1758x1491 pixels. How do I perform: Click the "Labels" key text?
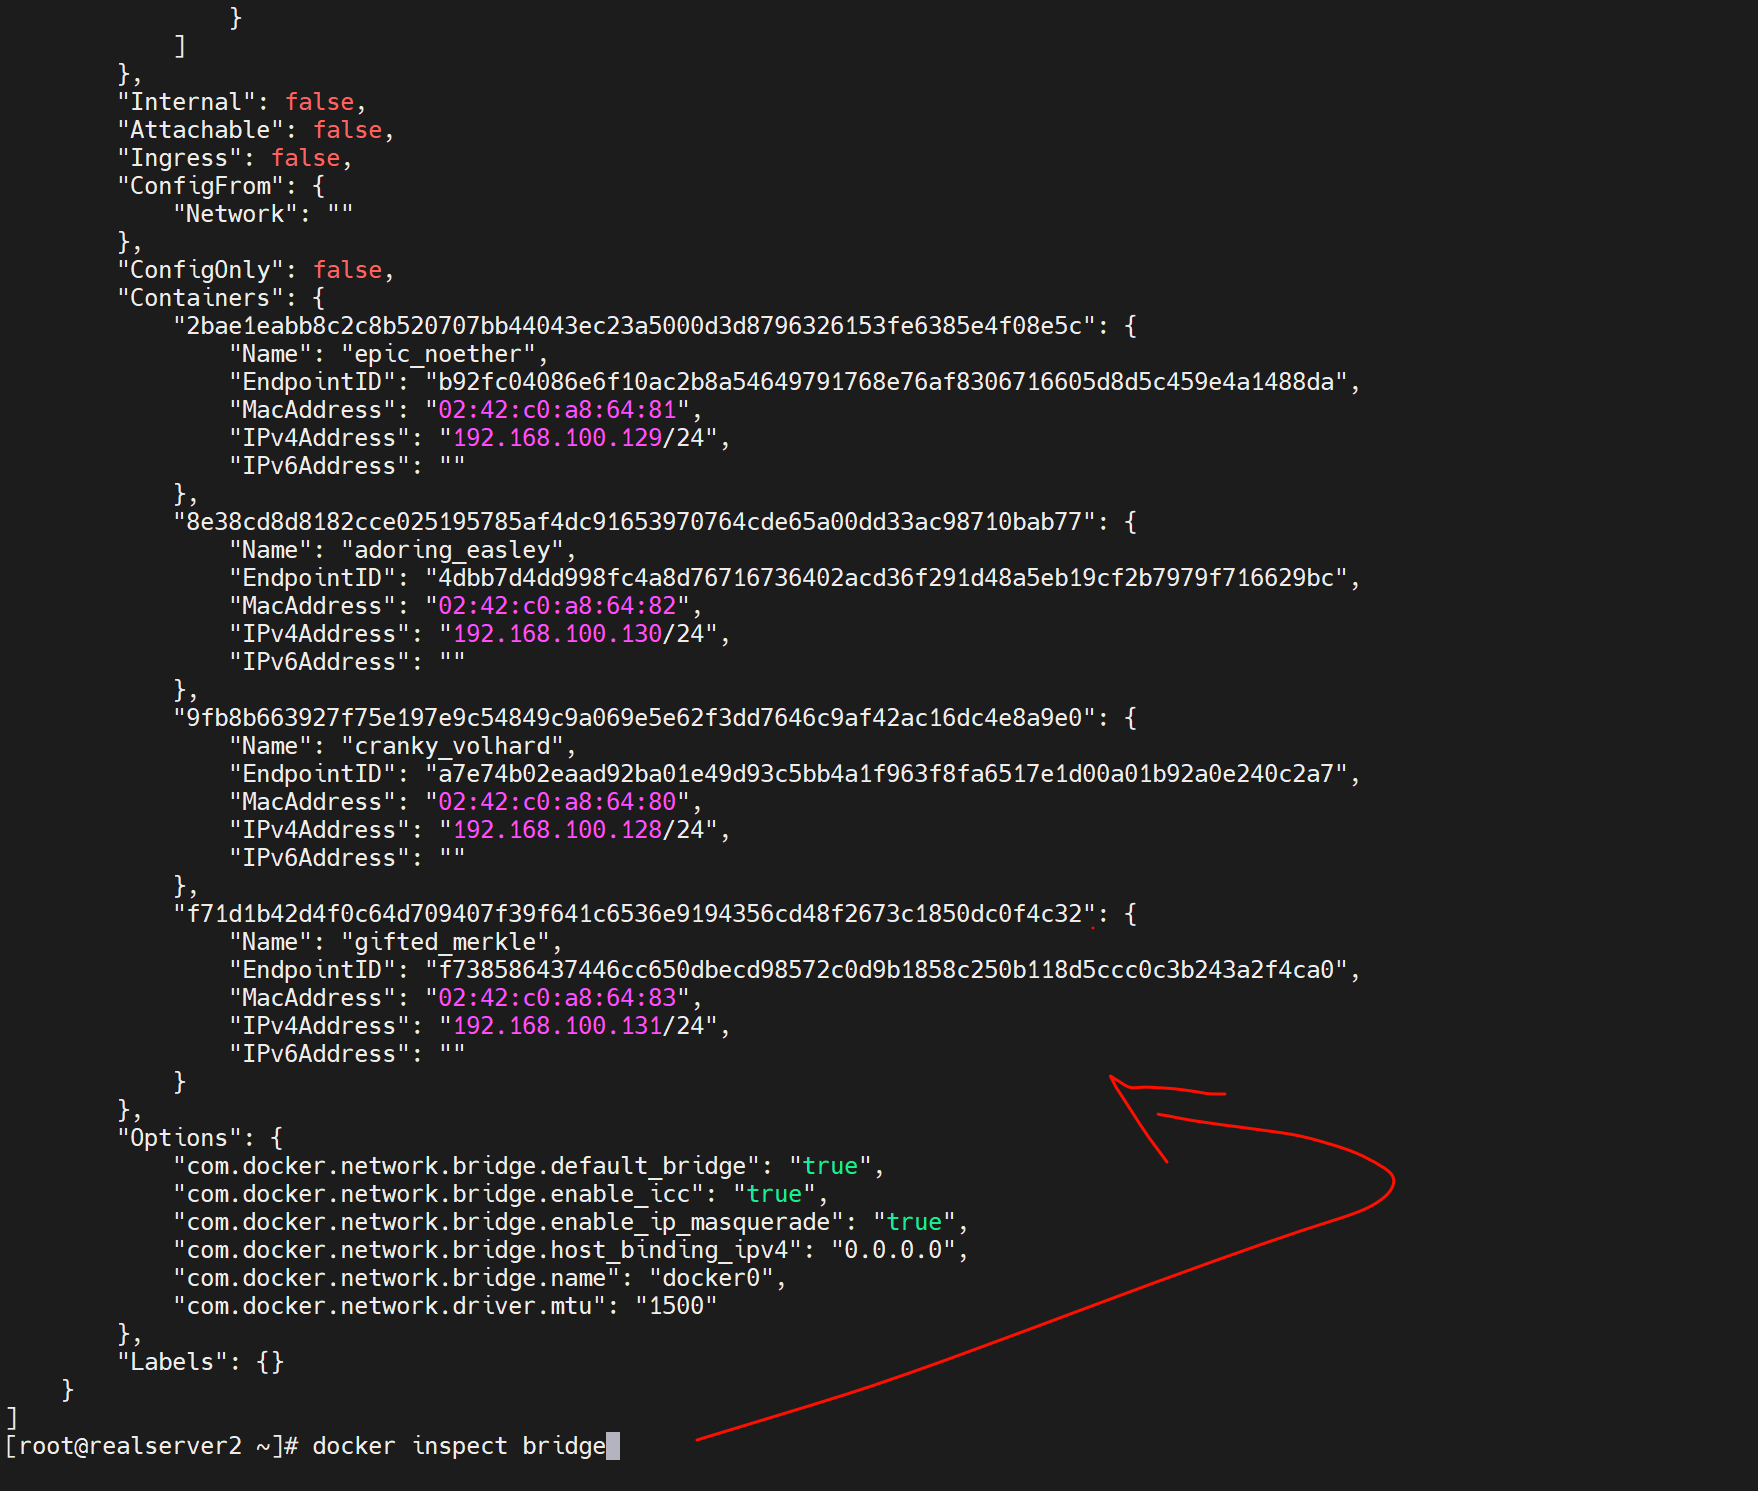coord(172,1362)
